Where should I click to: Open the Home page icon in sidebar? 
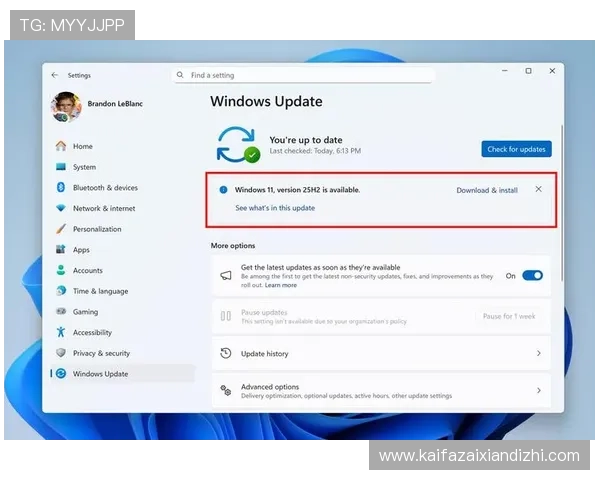point(61,146)
